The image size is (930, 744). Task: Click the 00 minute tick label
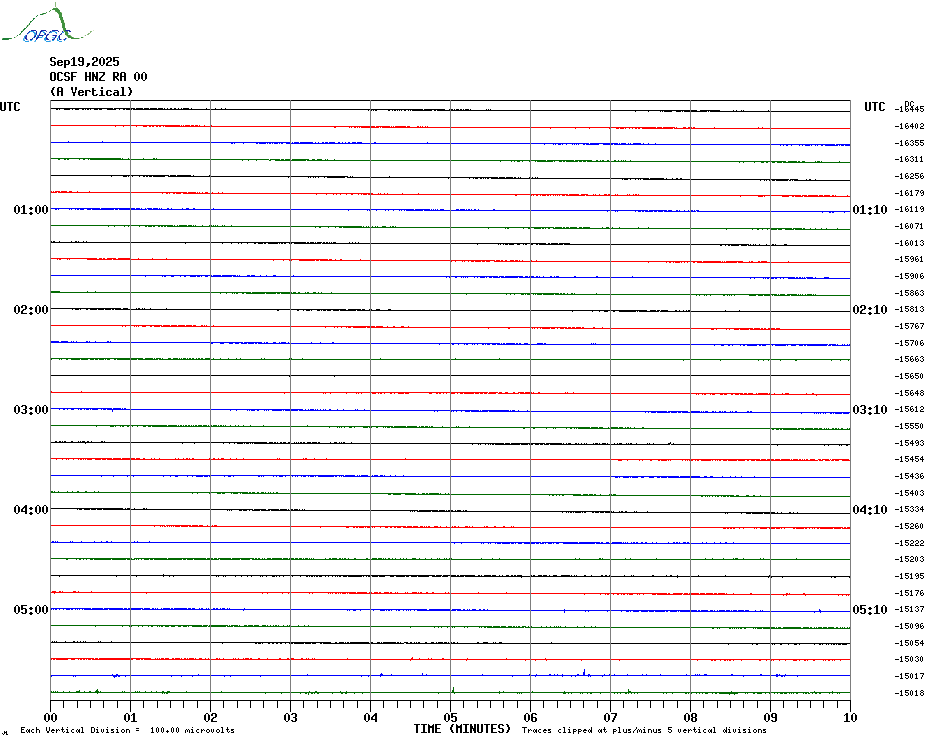pyautogui.click(x=50, y=717)
